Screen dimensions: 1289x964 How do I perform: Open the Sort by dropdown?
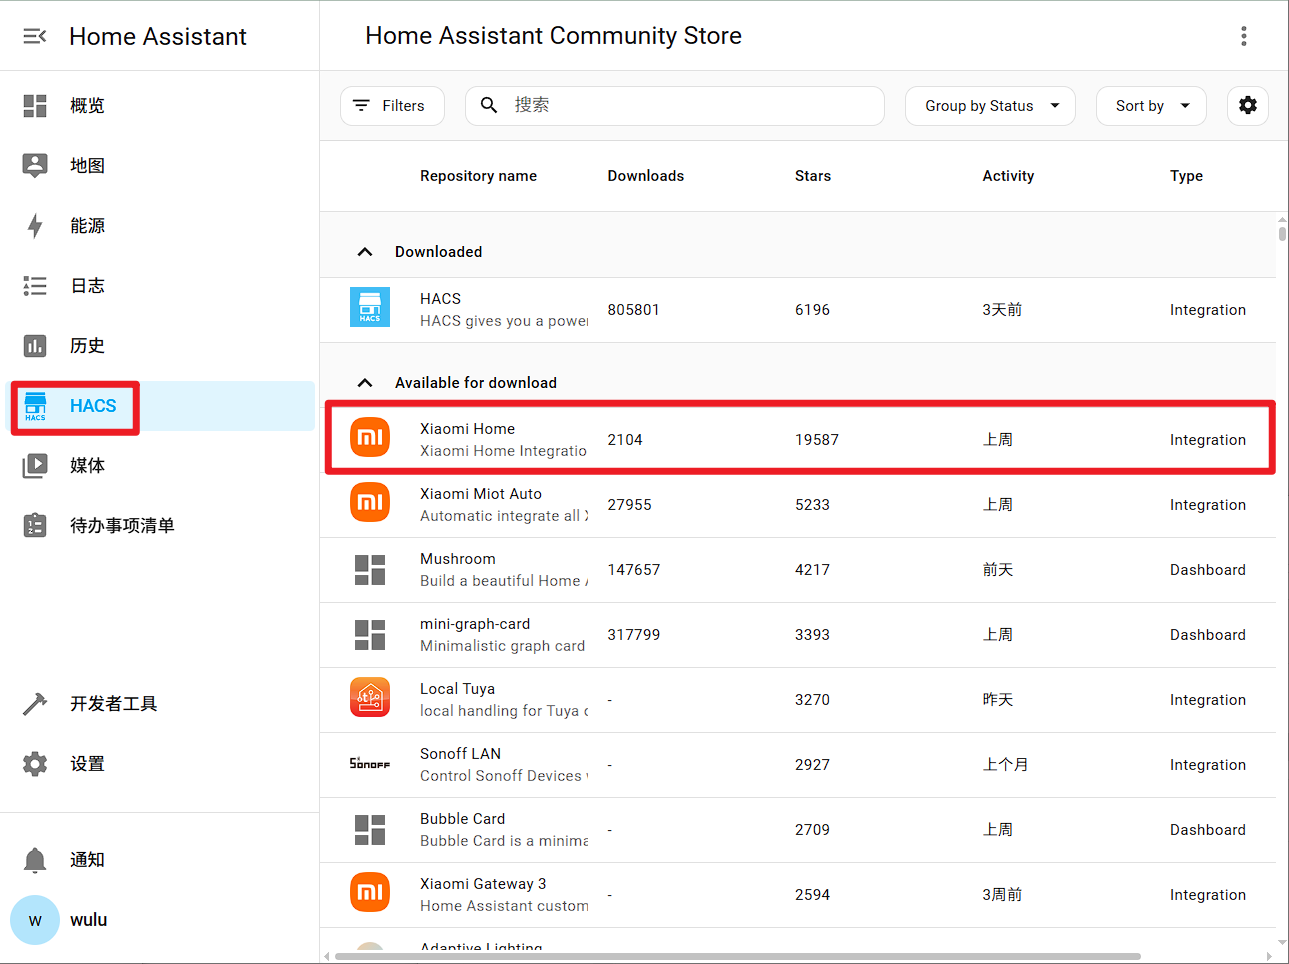(1151, 106)
